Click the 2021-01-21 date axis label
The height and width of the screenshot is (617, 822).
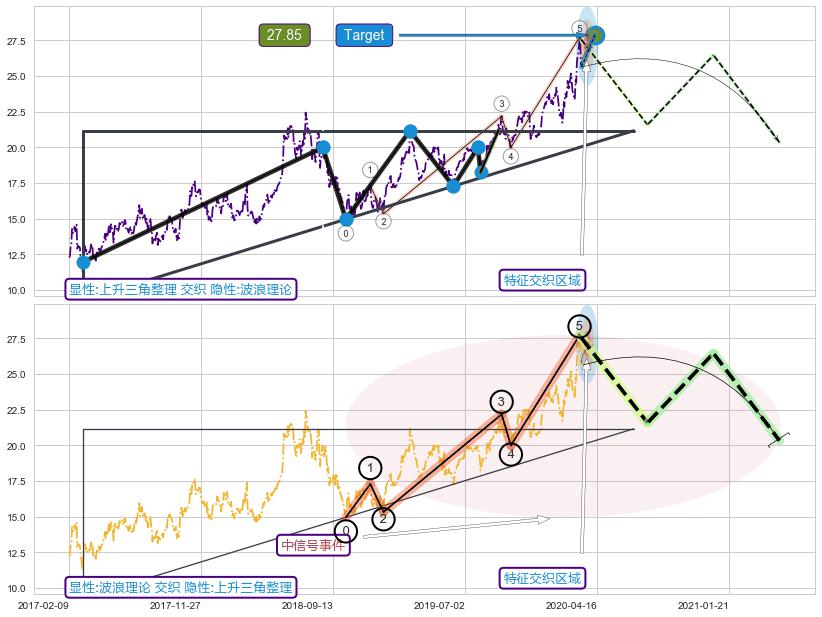pos(703,605)
